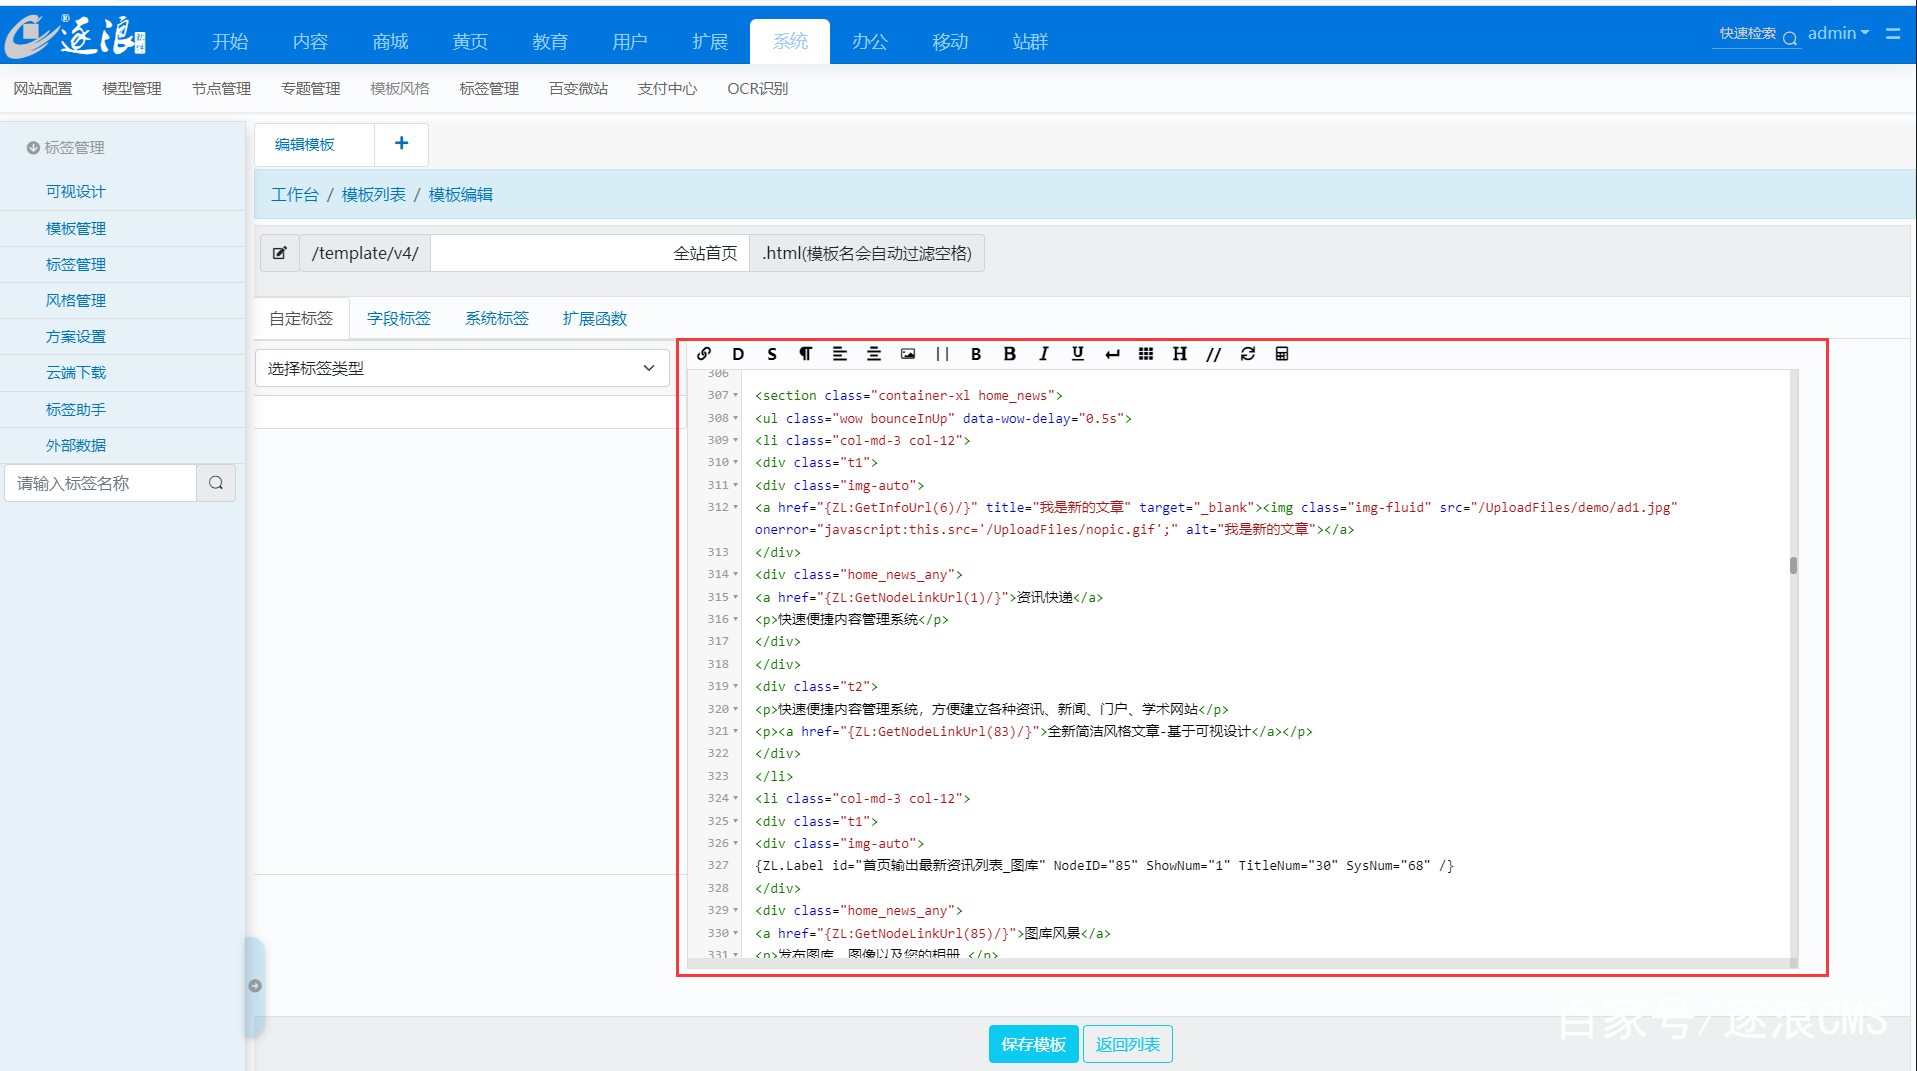Collapse the sidebar using the side arrow handle
The height and width of the screenshot is (1071, 1917).
[255, 986]
